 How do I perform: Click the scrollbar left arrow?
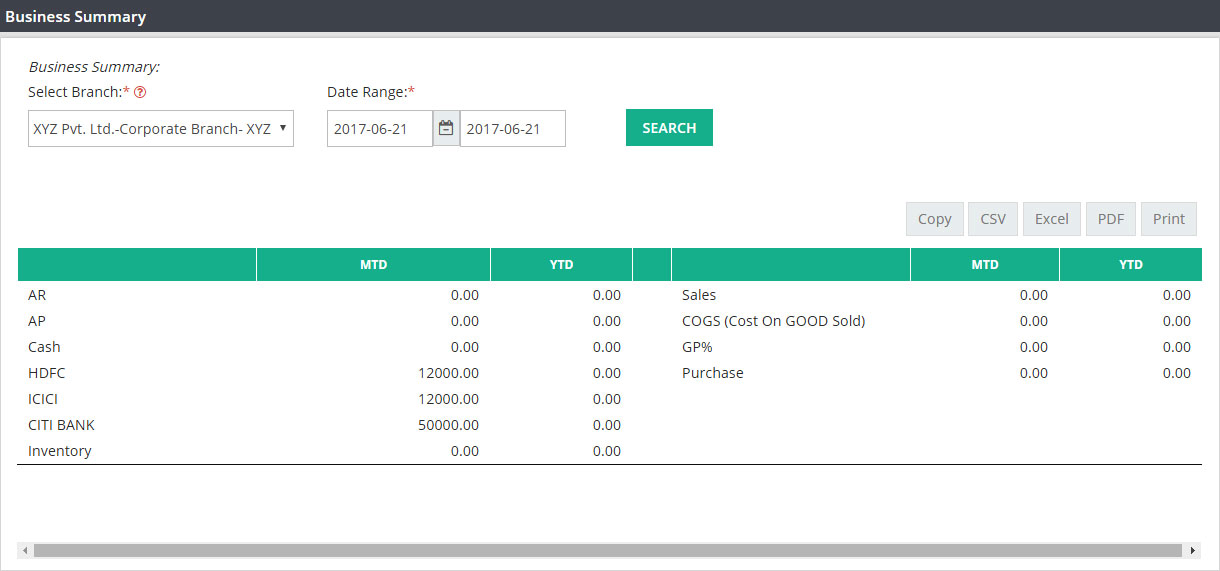tap(24, 550)
